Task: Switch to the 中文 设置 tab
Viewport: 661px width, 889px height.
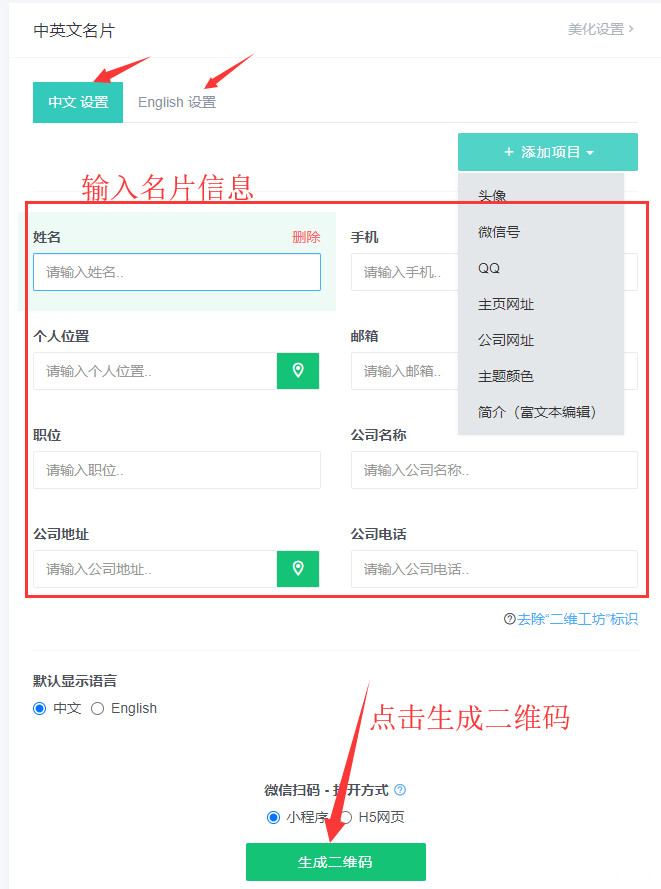Action: (78, 102)
